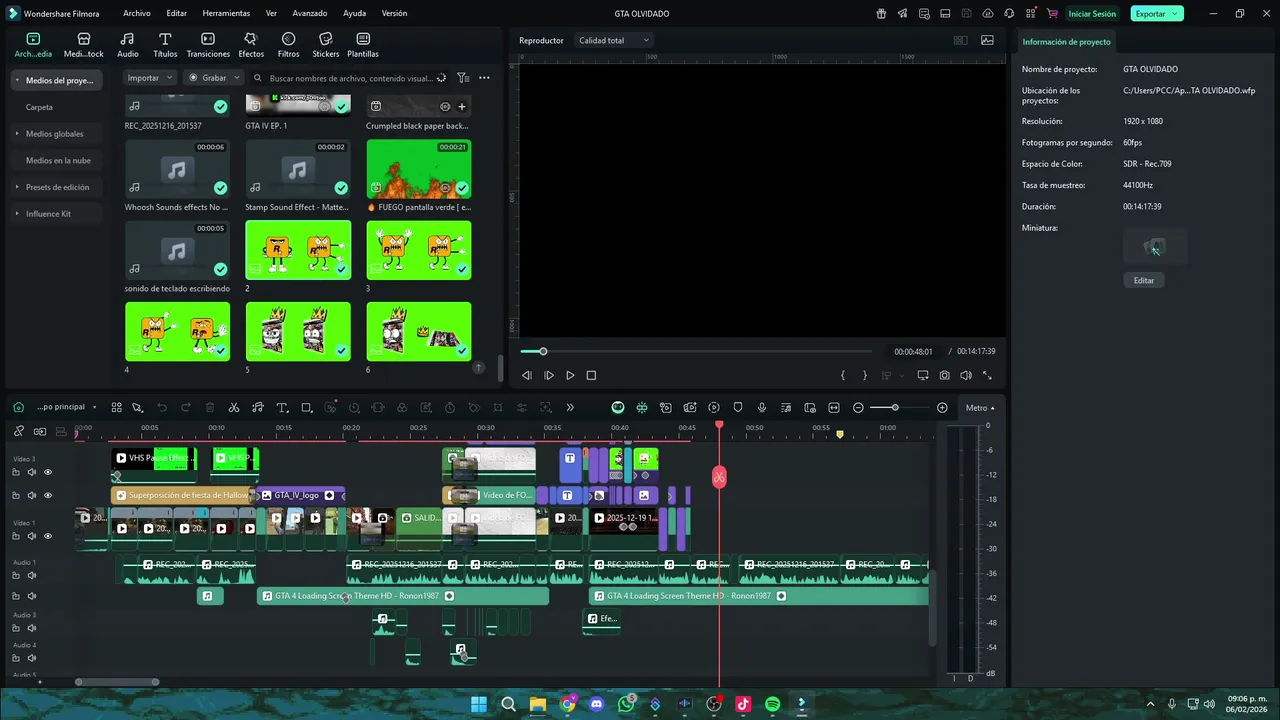The image size is (1280, 720).
Task: Open the shopping cart icon in title bar
Action: (x=1052, y=14)
